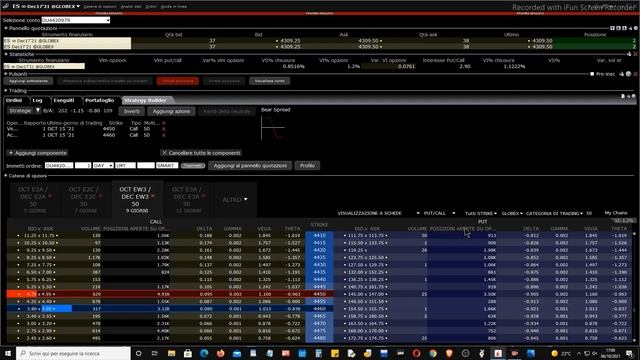
Task: Click the round icon next to Pre-insc
Action: pyautogui.click(x=629, y=74)
